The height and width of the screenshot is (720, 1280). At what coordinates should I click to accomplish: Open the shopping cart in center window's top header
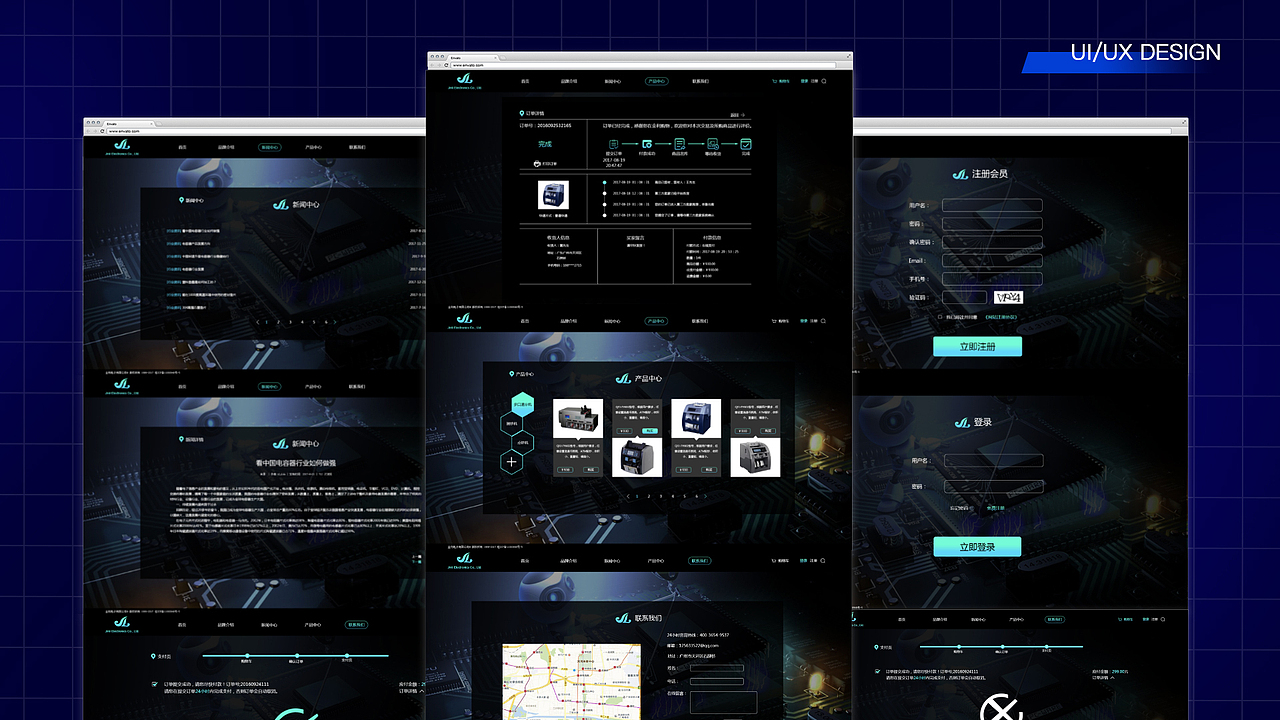tap(781, 81)
